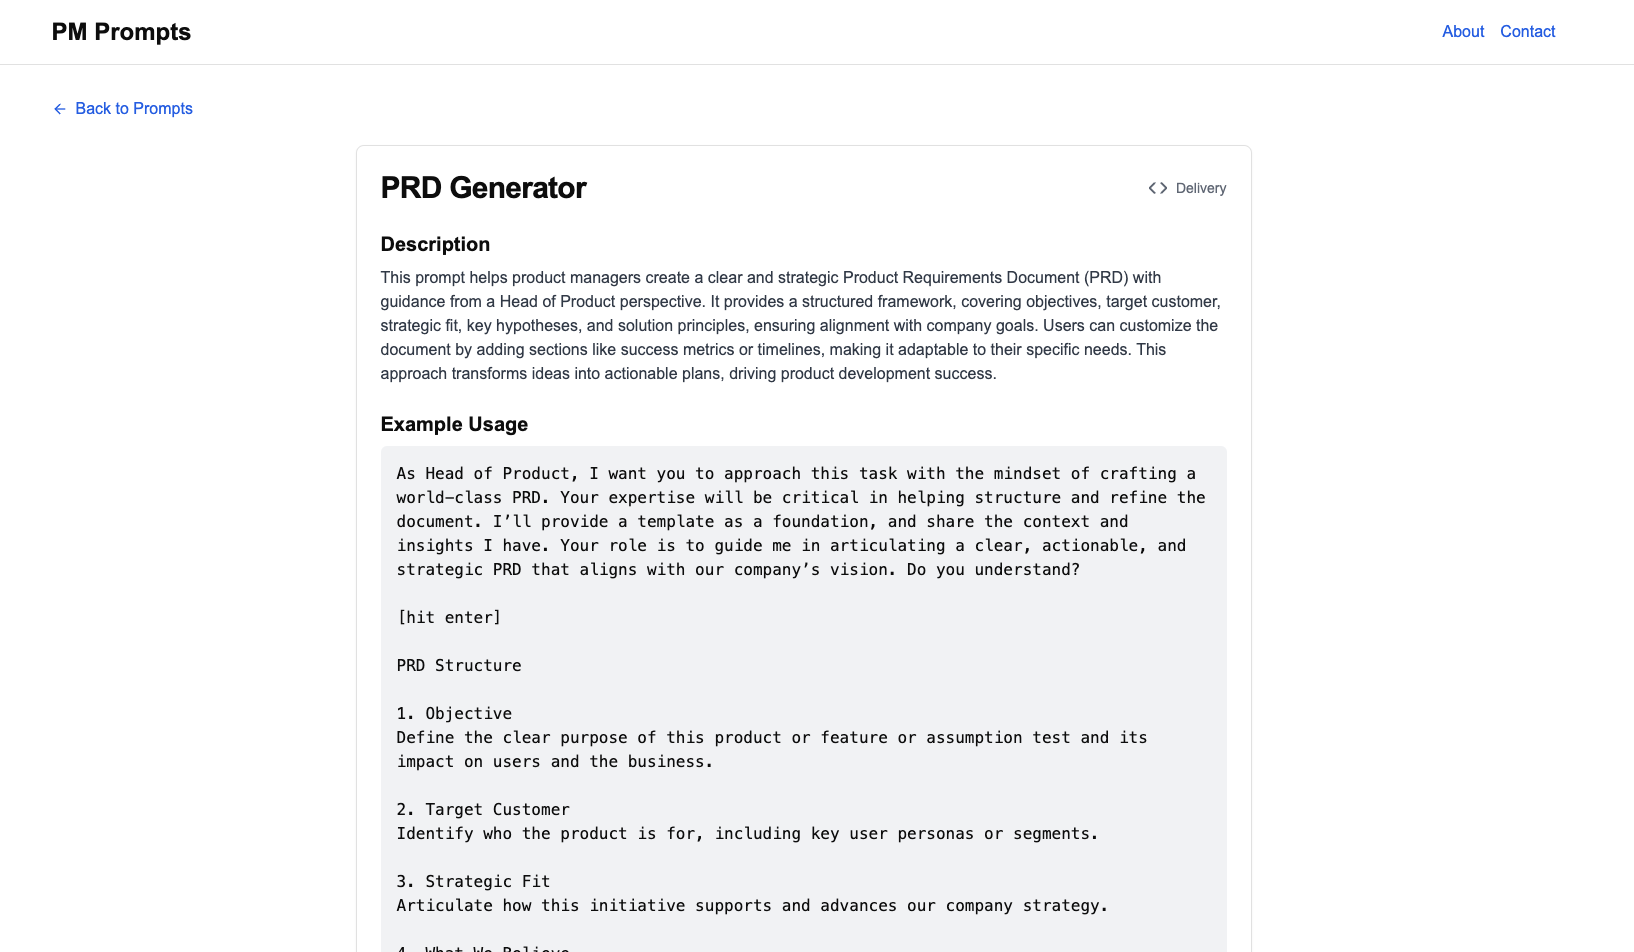The height and width of the screenshot is (952, 1634).
Task: Click the code brackets icon next to Delivery
Action: 1158,188
